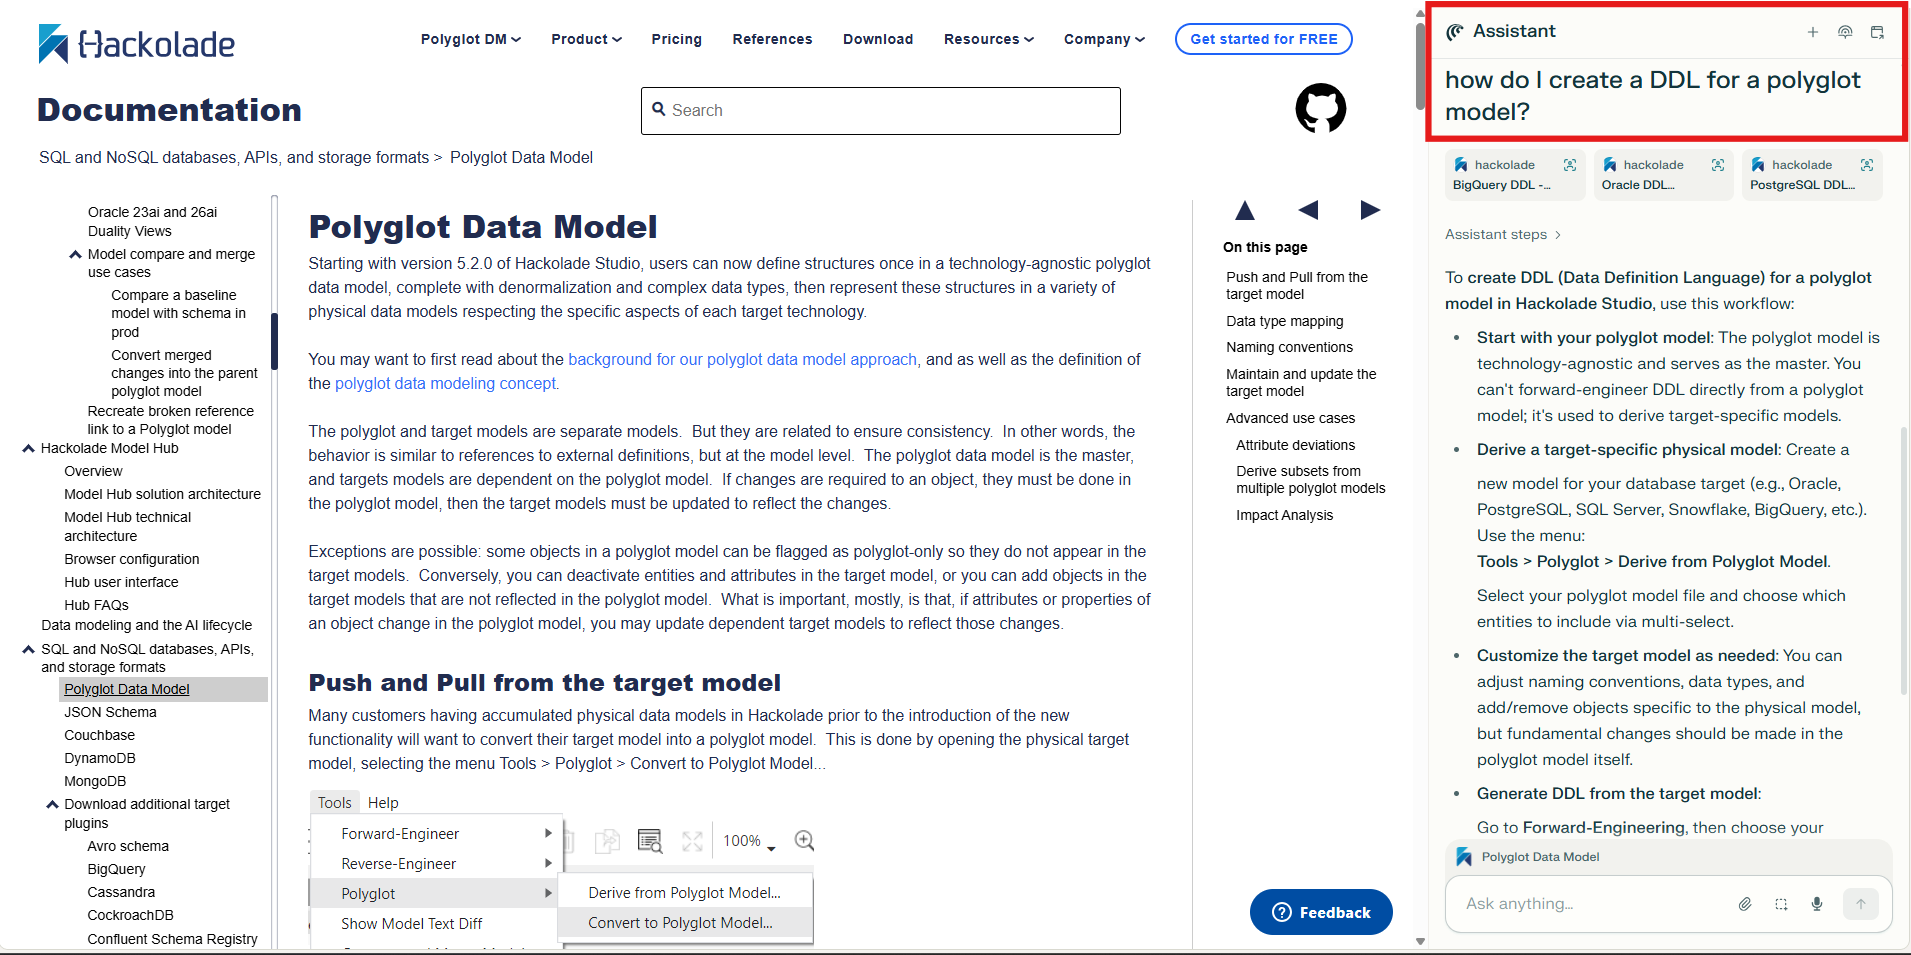Click the Hackolade logo
1911x955 pixels.
click(x=137, y=44)
